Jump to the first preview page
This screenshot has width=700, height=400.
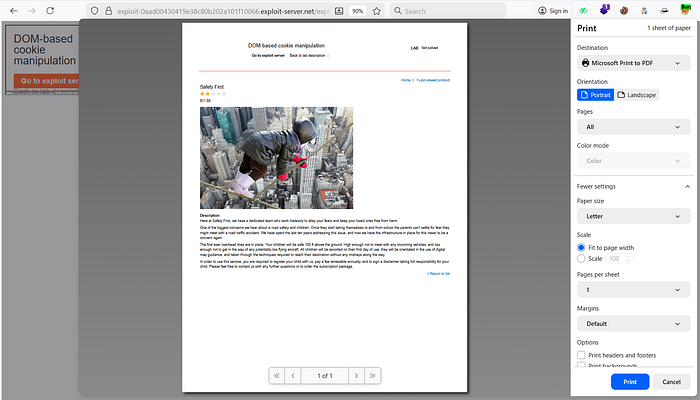click(x=277, y=375)
